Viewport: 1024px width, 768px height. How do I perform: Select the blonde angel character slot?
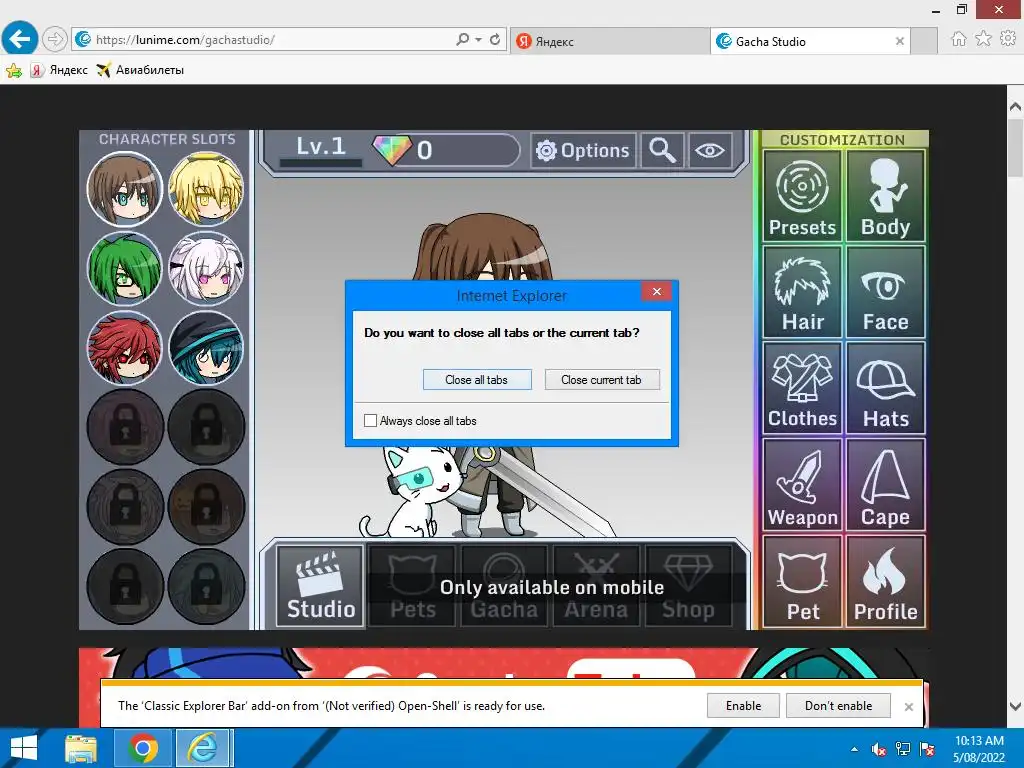pos(206,189)
